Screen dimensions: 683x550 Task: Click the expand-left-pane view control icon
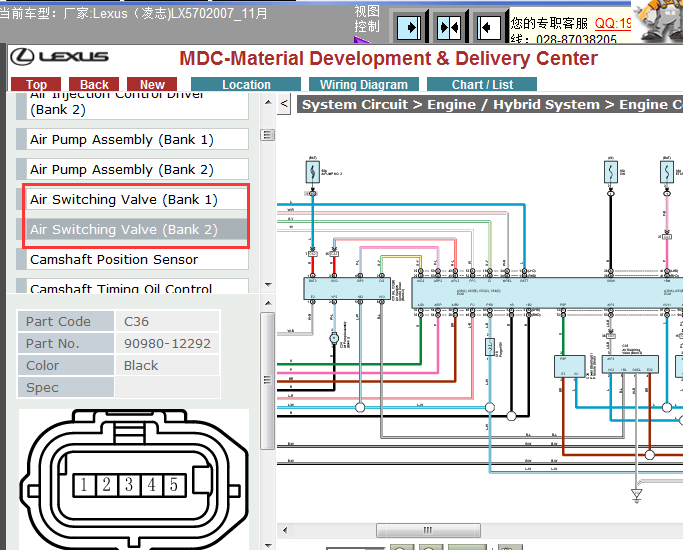[409, 28]
